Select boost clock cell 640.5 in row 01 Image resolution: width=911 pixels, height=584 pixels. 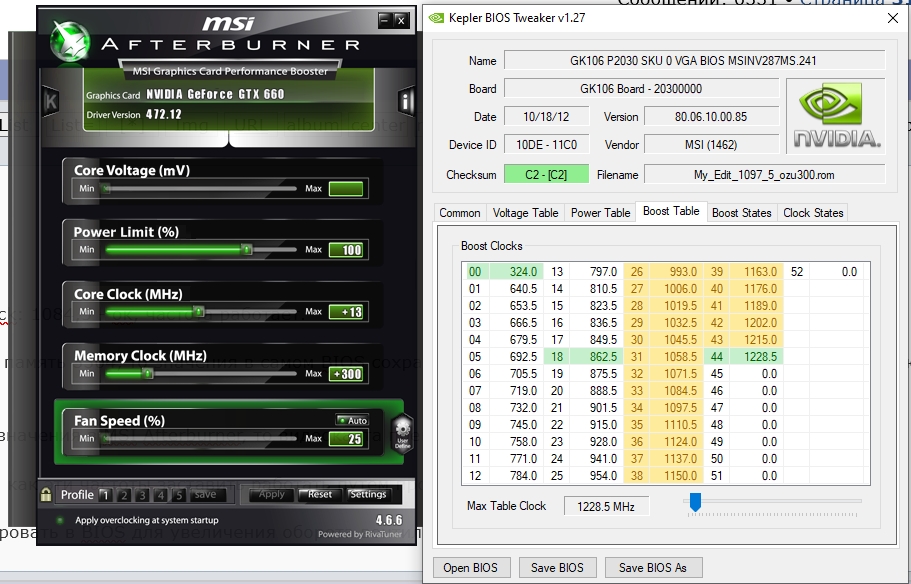(x=516, y=289)
